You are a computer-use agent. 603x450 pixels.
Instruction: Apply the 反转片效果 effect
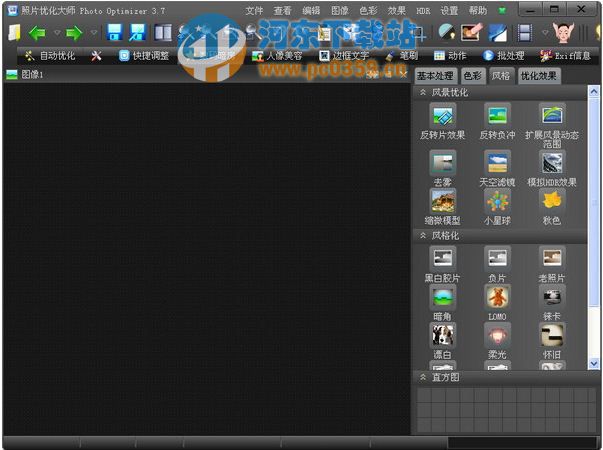[x=442, y=115]
